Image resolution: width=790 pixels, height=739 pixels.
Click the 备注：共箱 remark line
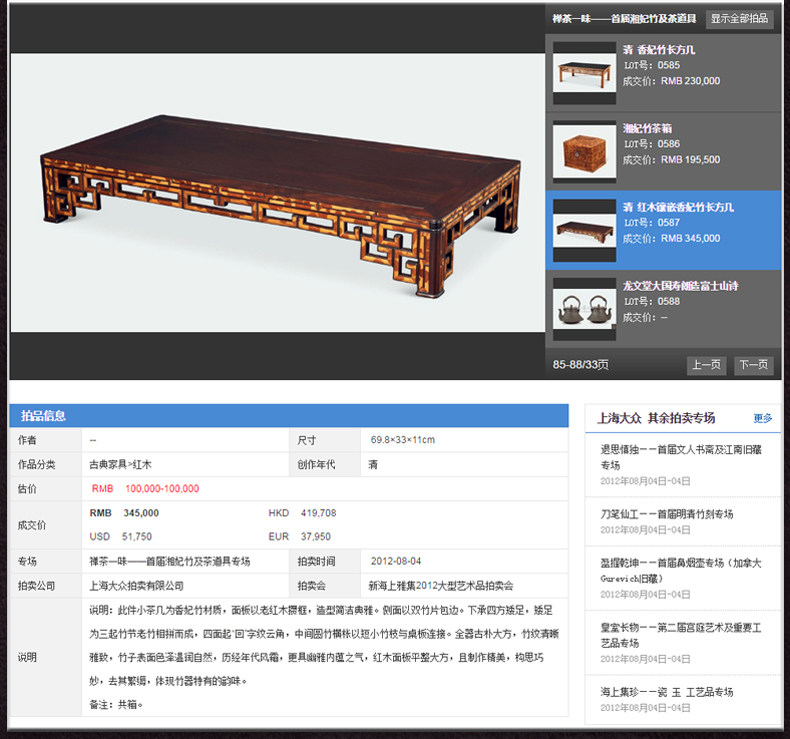coord(116,705)
